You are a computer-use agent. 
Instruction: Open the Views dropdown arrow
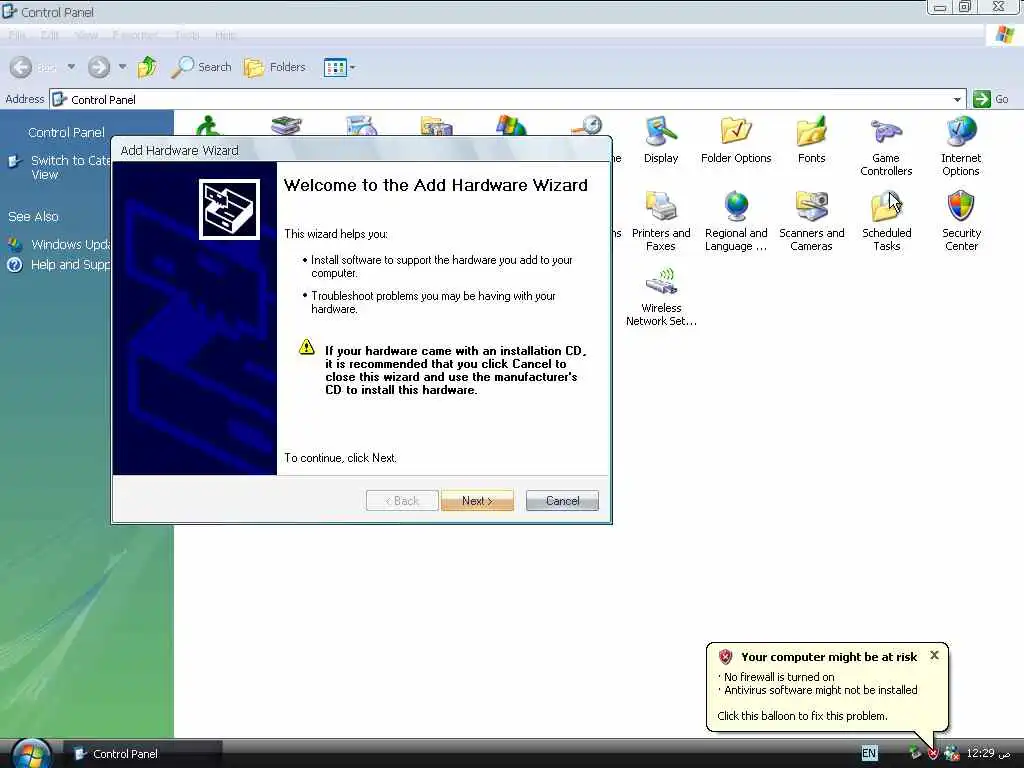(353, 67)
